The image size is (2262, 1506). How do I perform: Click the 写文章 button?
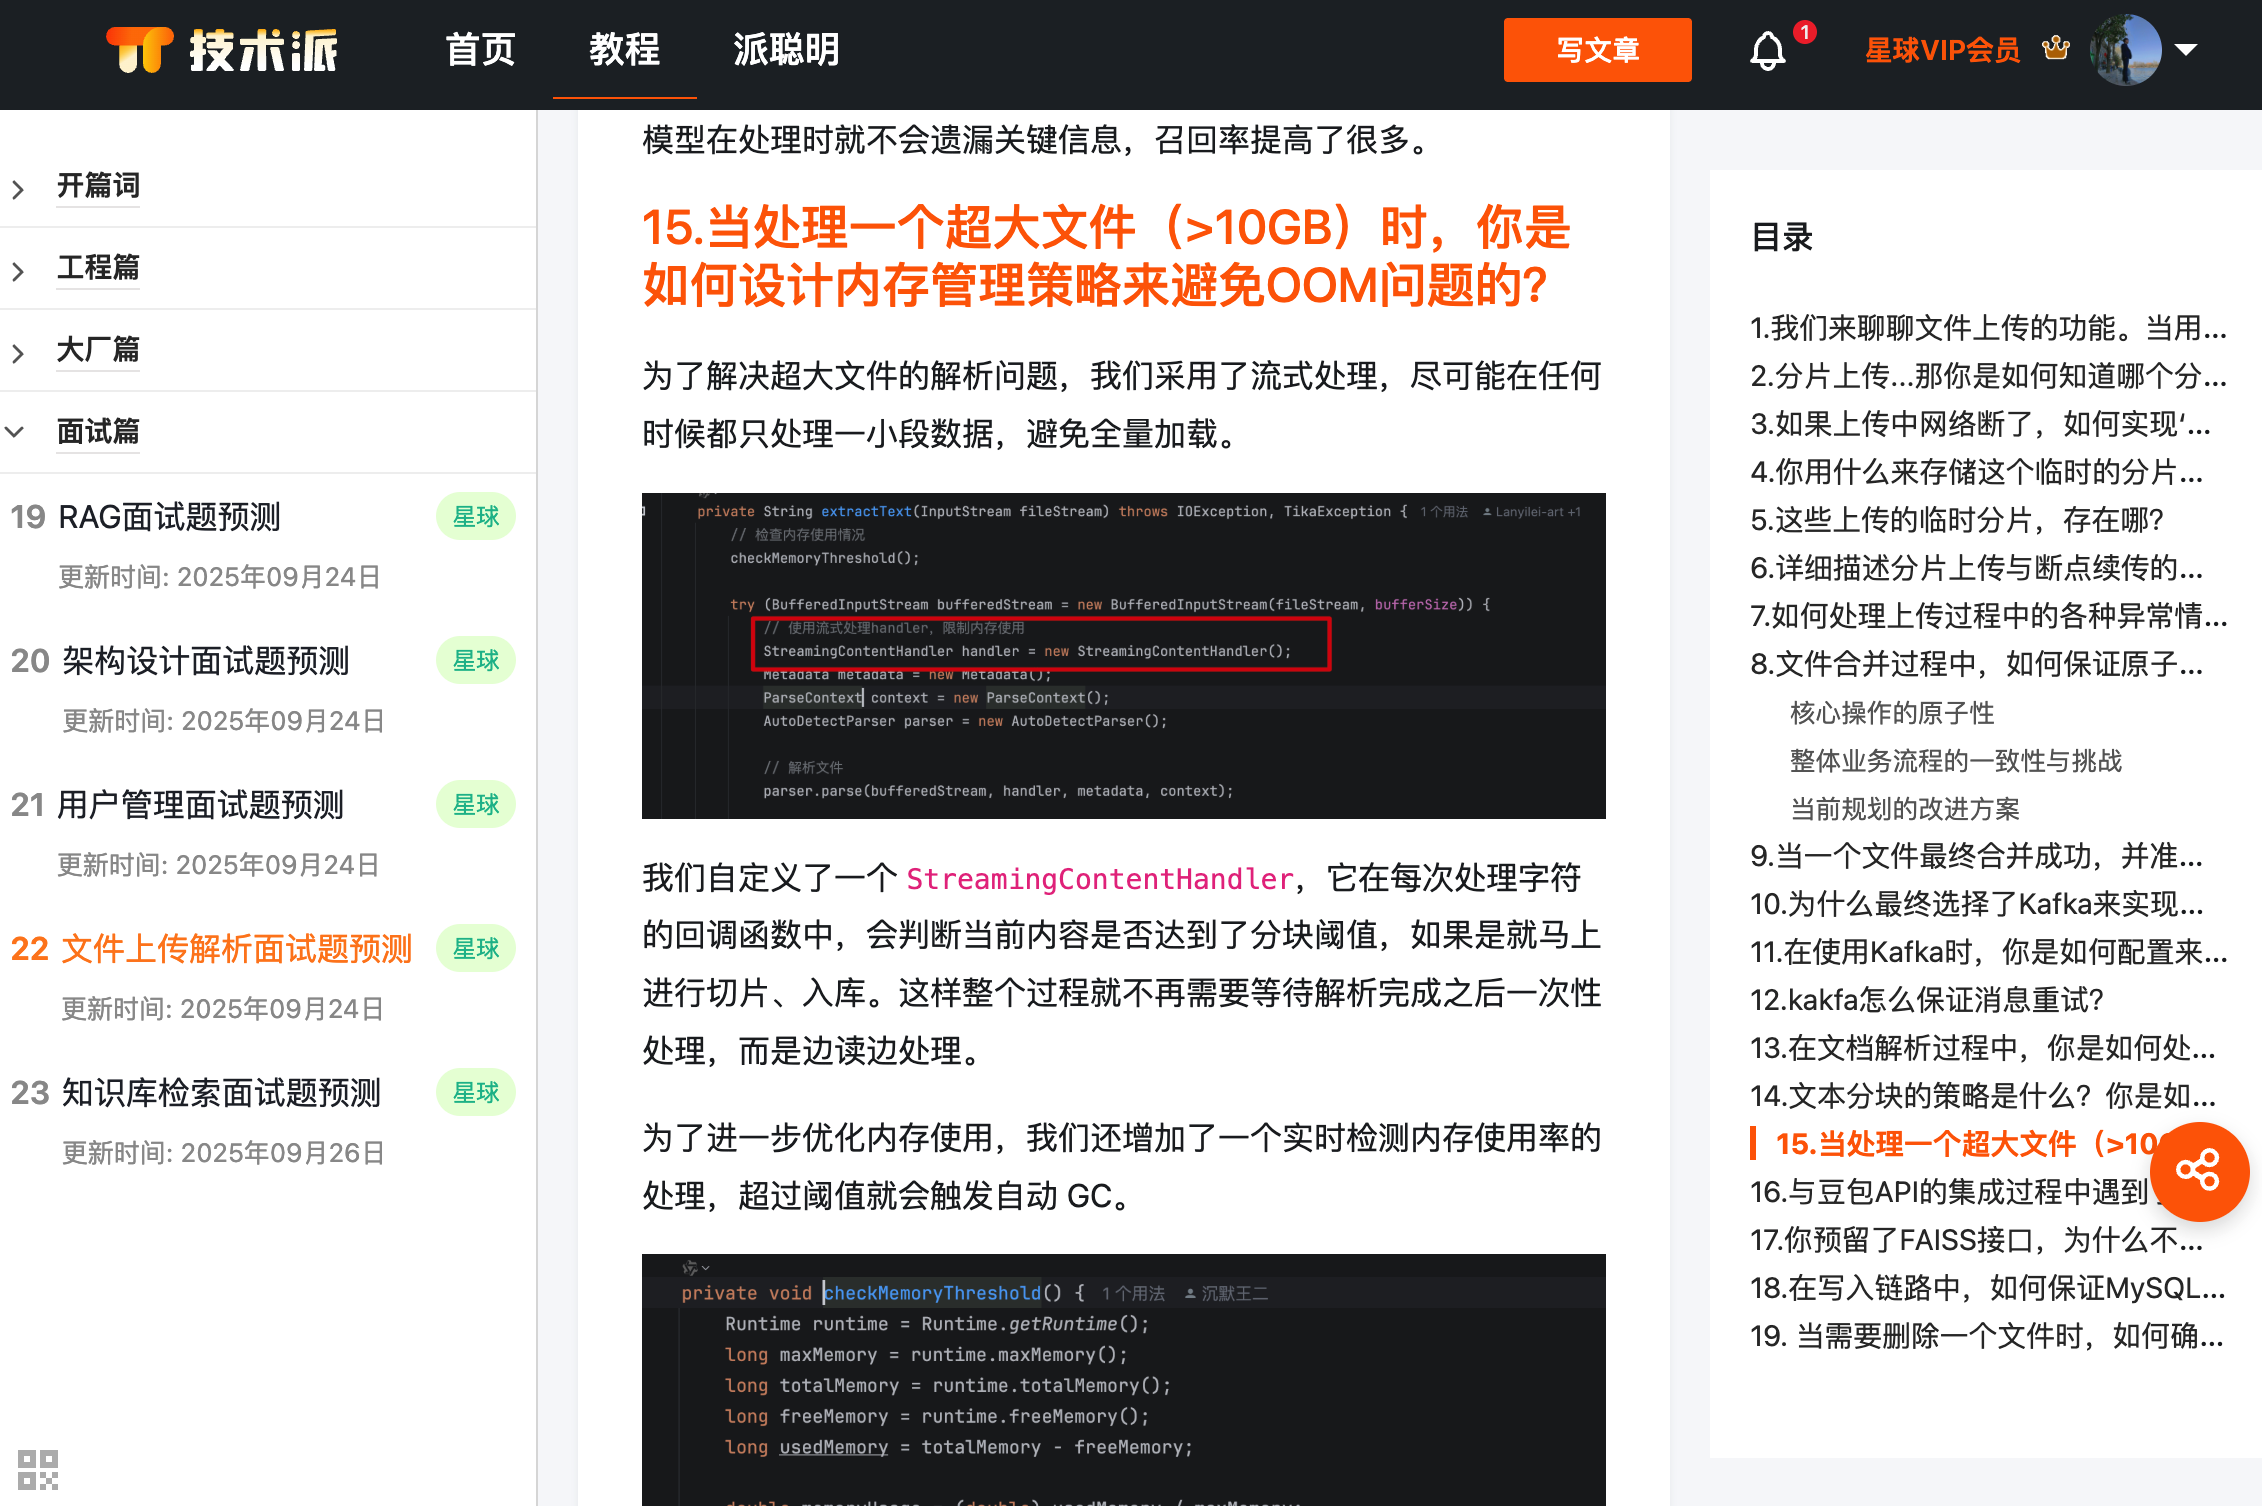tap(1597, 50)
